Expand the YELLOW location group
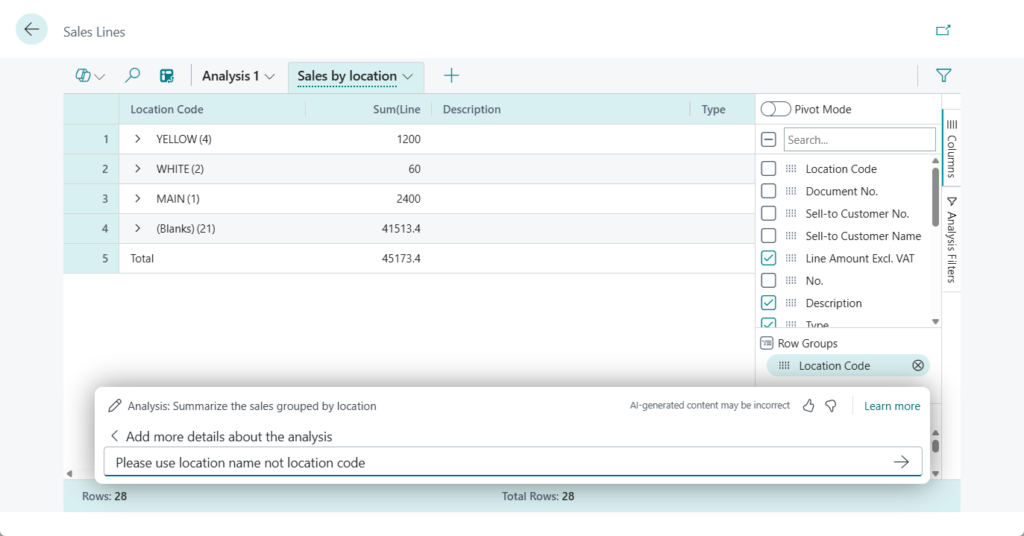1024x536 pixels. click(138, 139)
